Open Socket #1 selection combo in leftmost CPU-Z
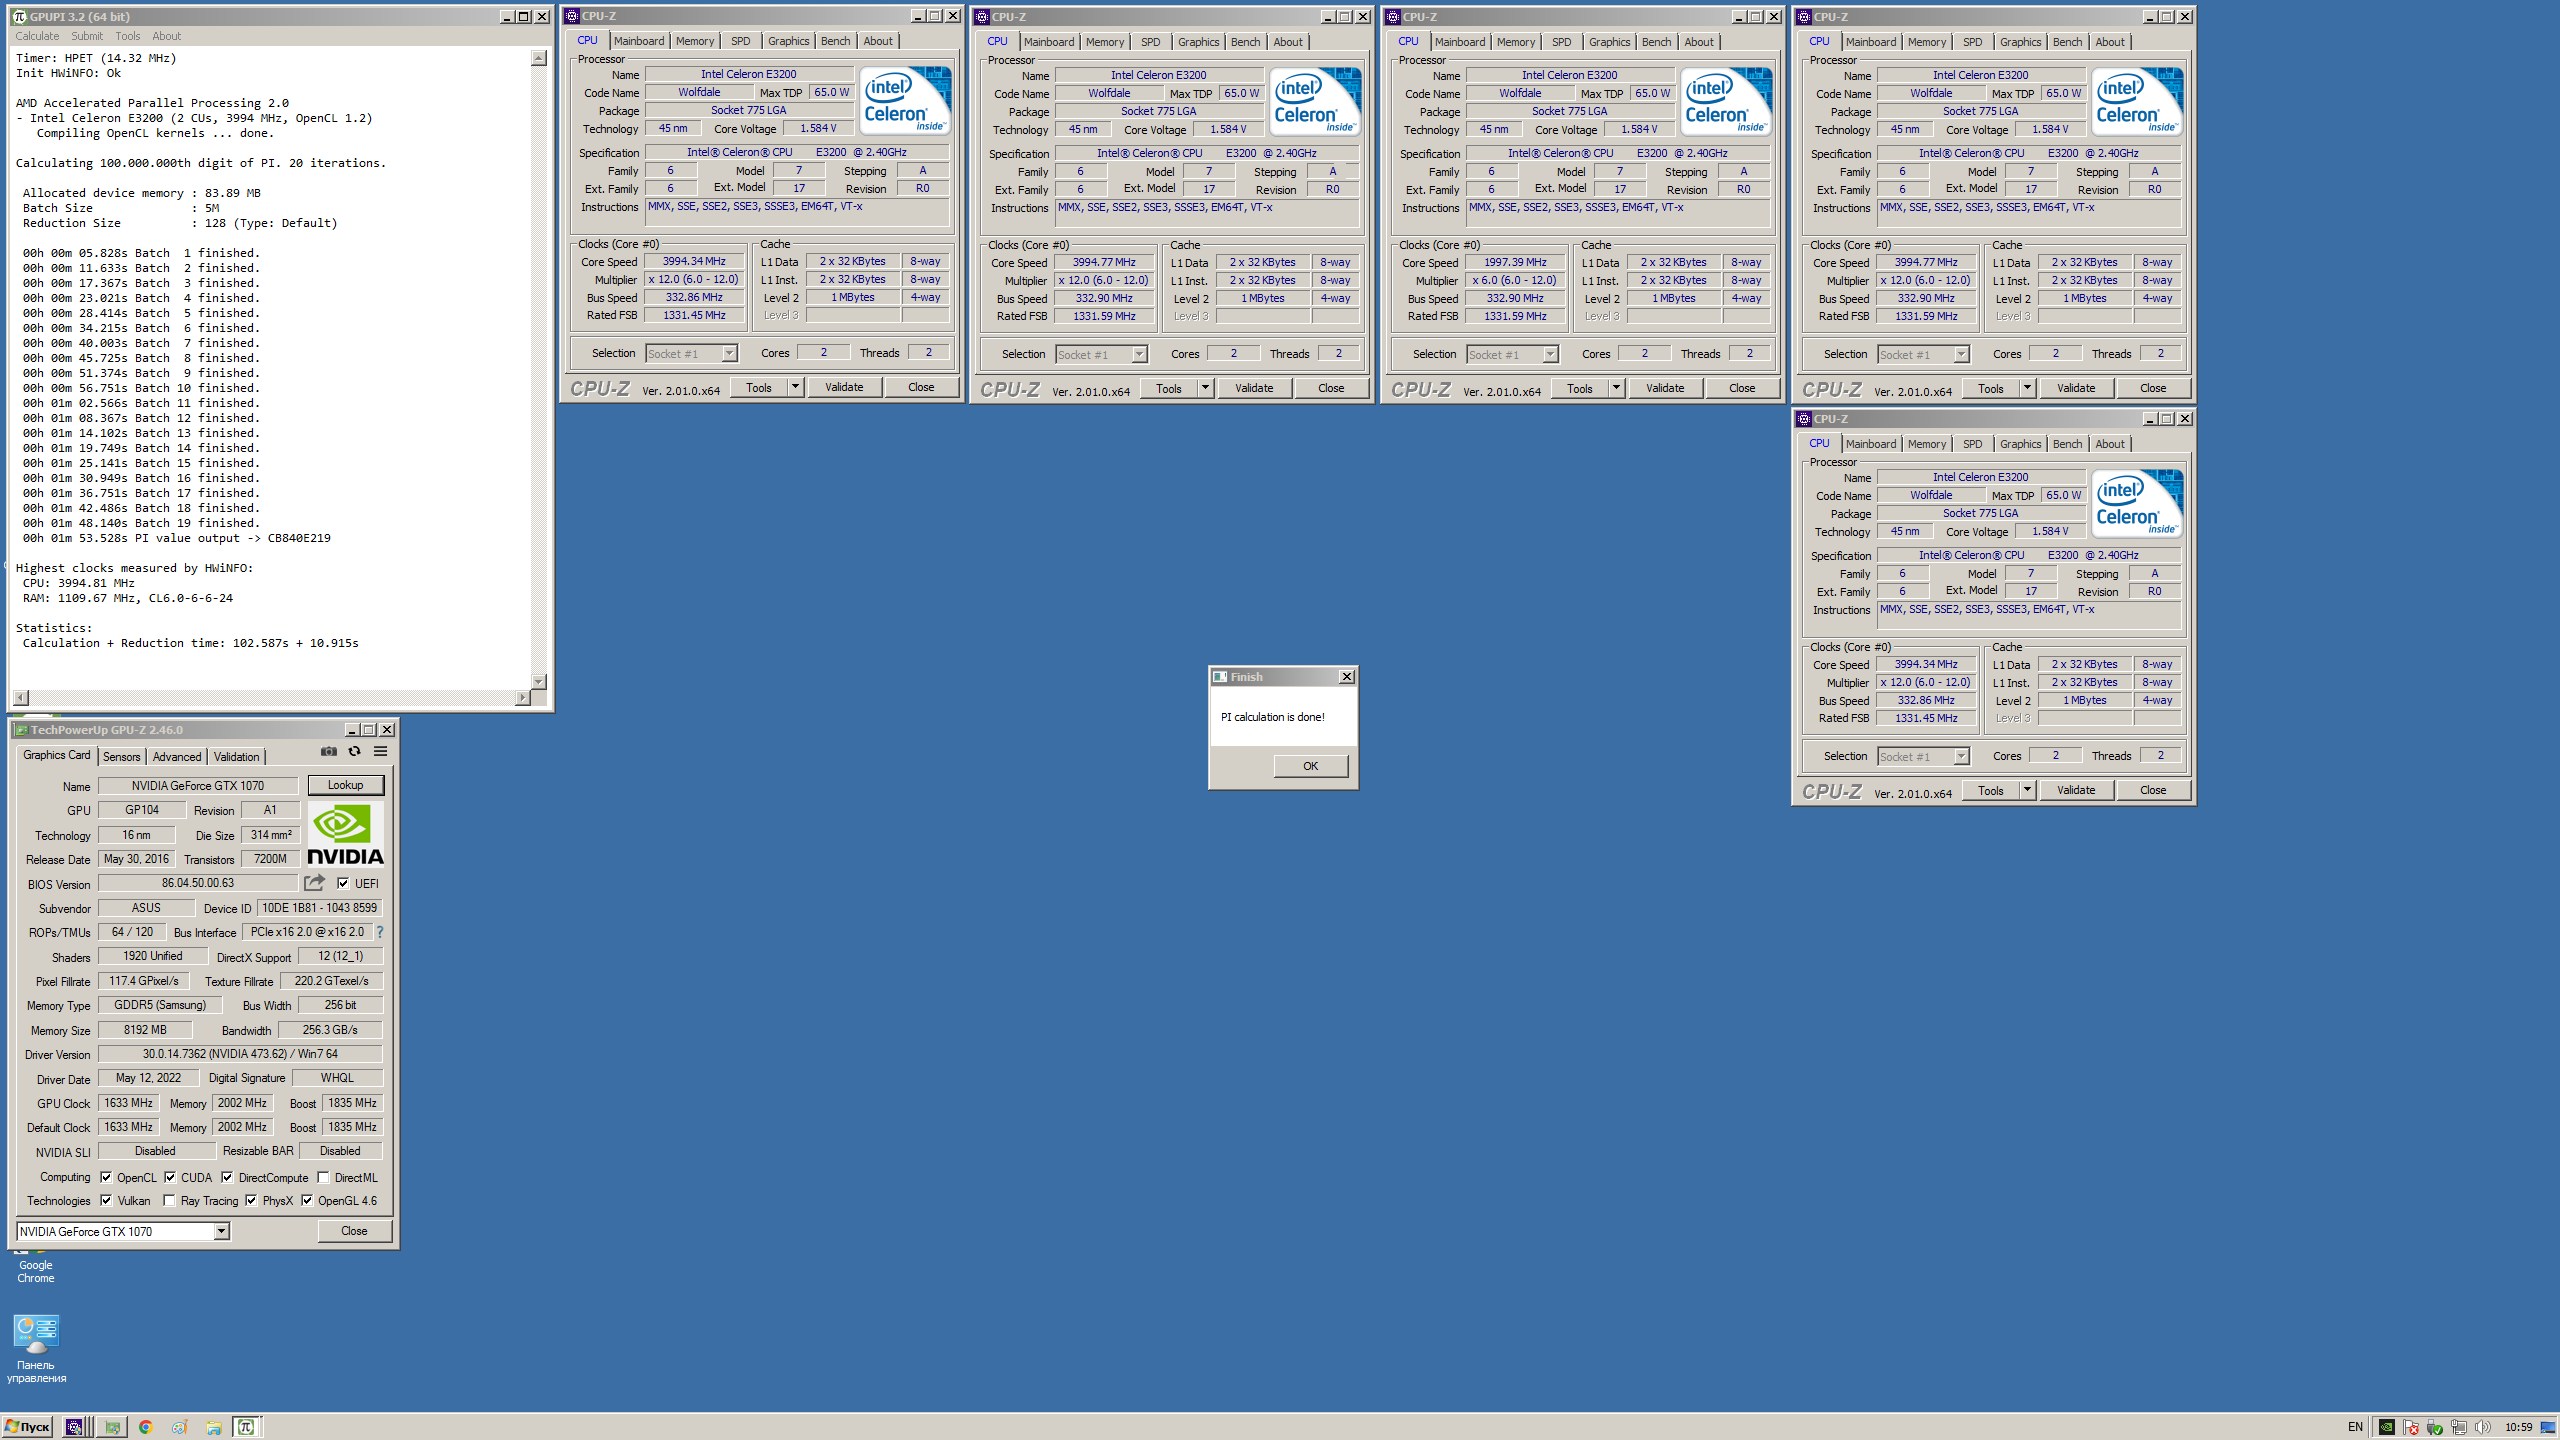 (691, 353)
